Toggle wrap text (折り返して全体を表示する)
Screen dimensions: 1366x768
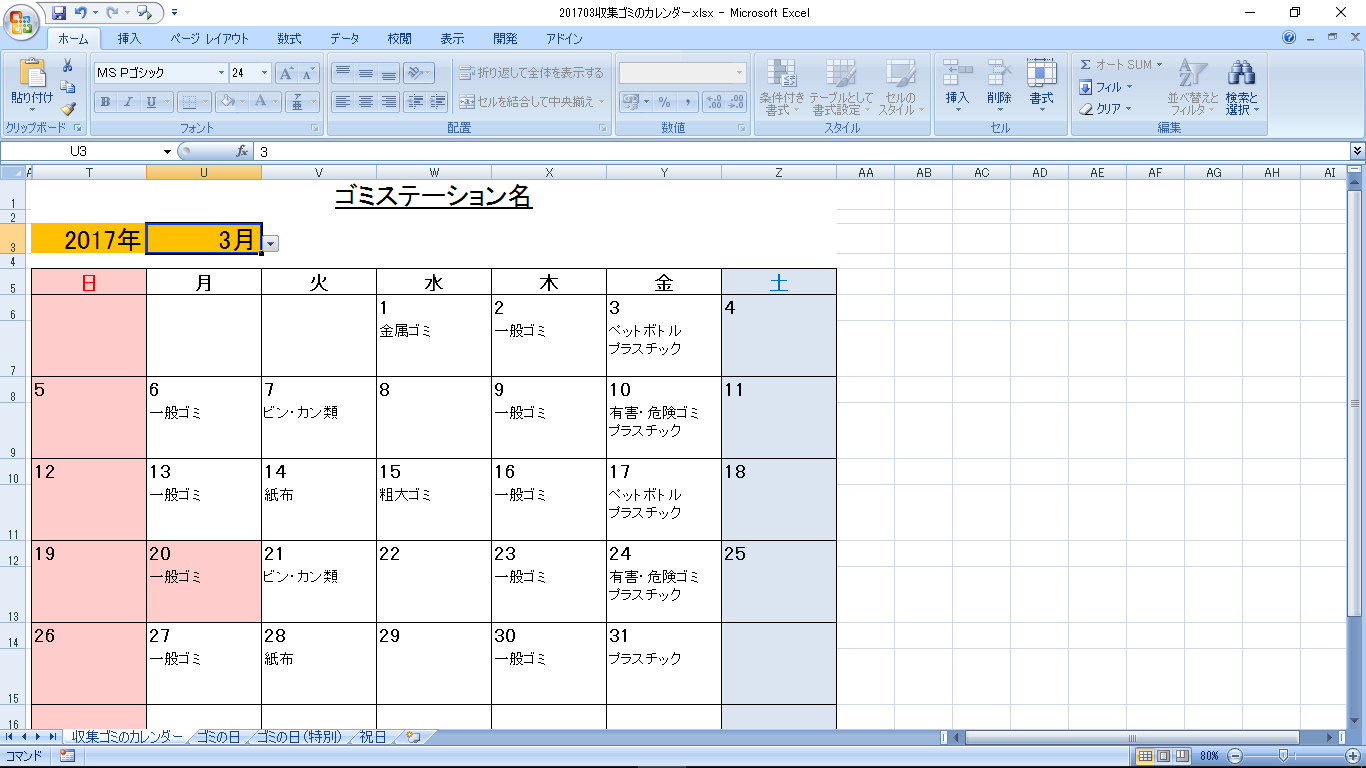coord(532,73)
